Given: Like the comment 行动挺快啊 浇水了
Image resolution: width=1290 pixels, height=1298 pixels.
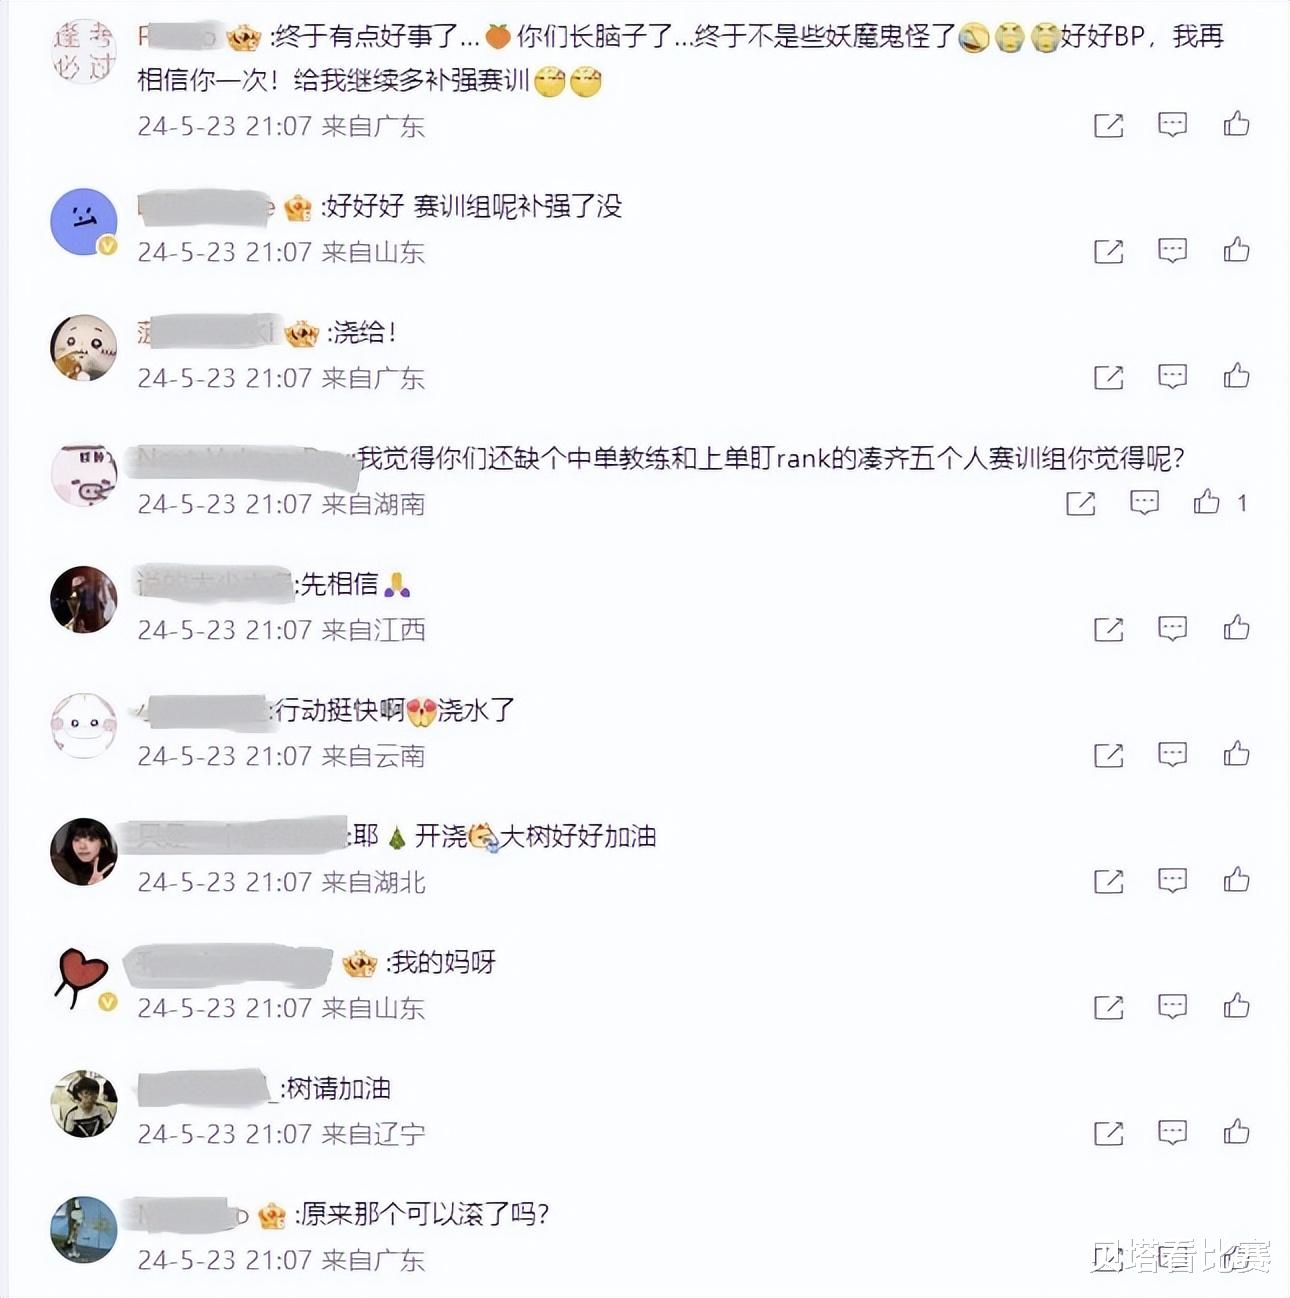Looking at the screenshot, I should pyautogui.click(x=1237, y=754).
